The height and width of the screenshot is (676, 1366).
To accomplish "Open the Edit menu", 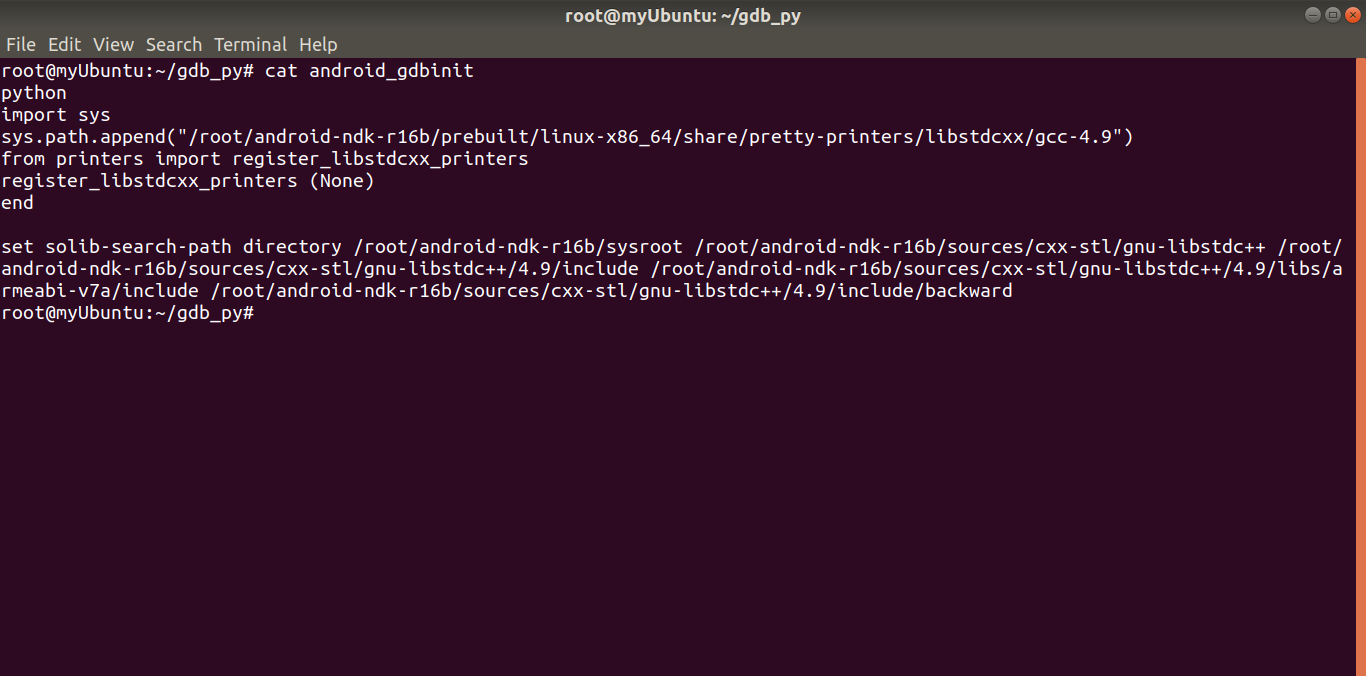I will pos(65,45).
